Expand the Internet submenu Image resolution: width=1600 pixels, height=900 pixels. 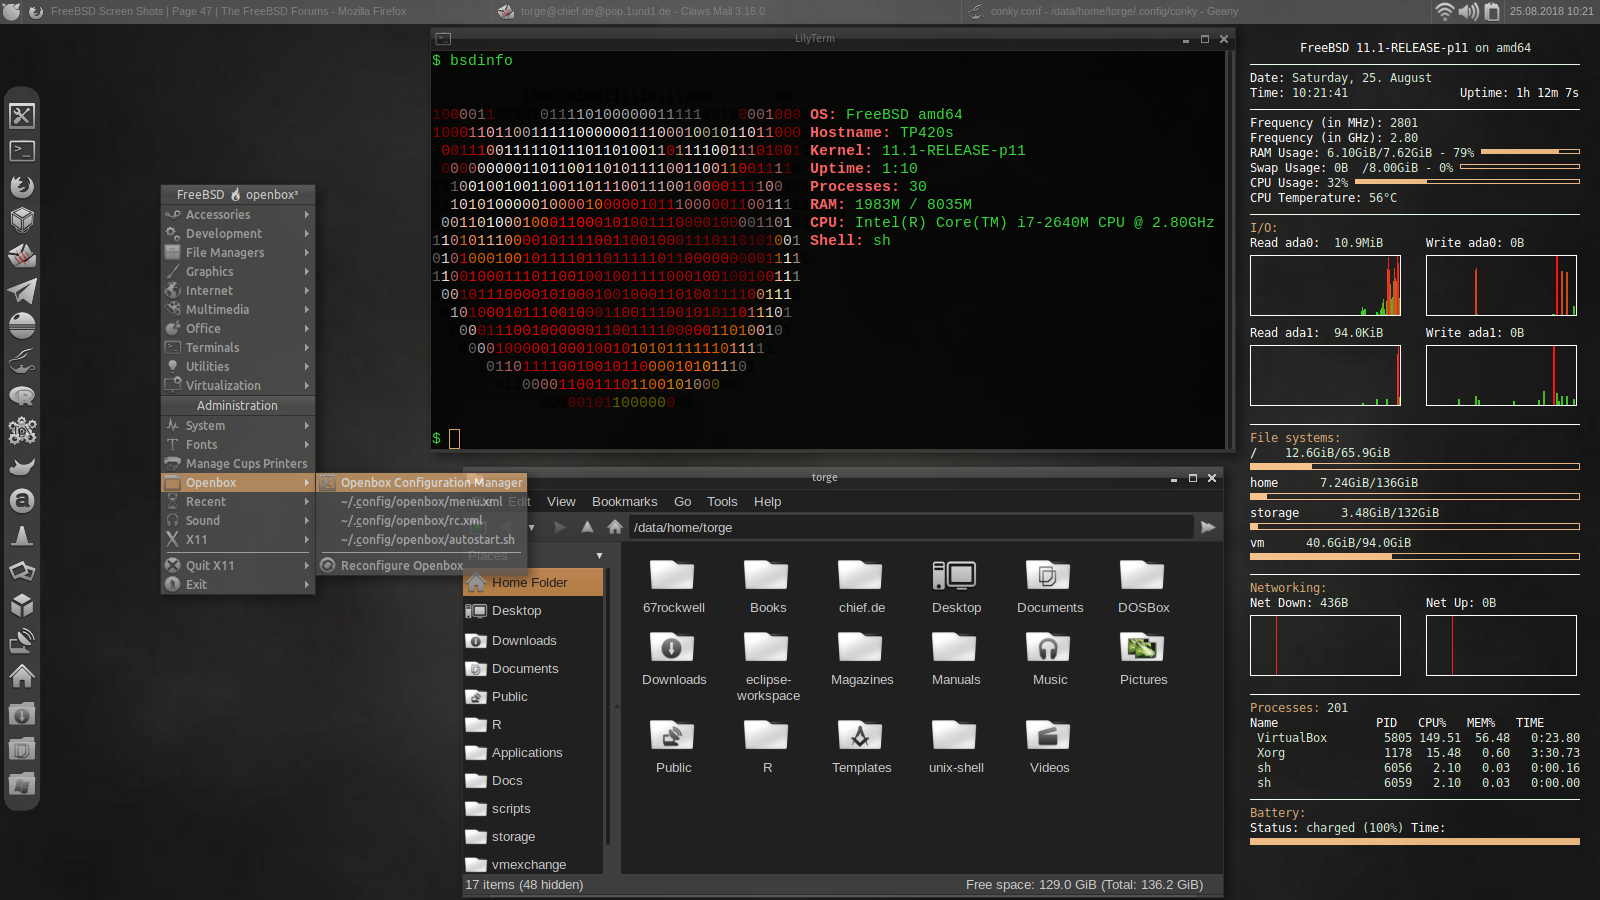click(238, 291)
